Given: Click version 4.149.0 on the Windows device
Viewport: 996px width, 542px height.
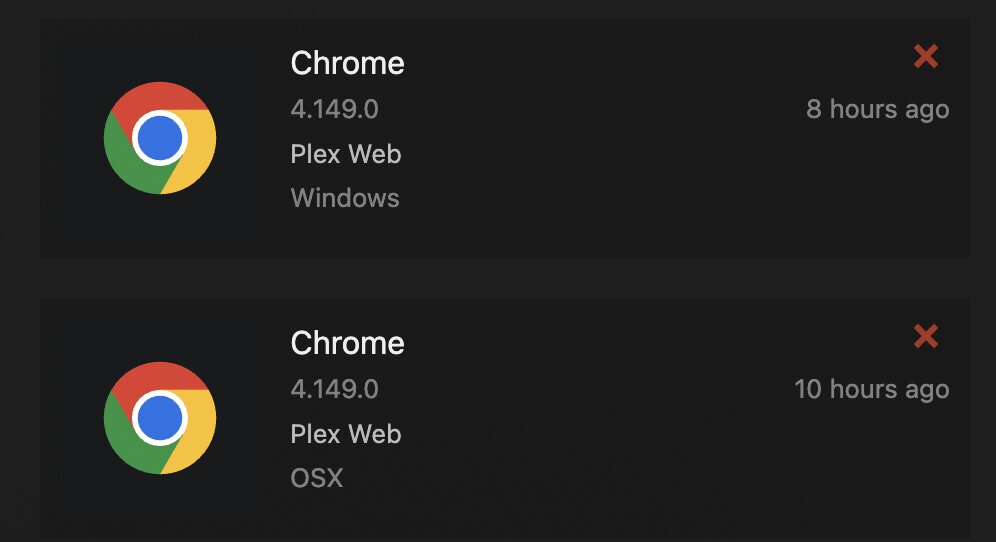Looking at the screenshot, I should pos(334,109).
